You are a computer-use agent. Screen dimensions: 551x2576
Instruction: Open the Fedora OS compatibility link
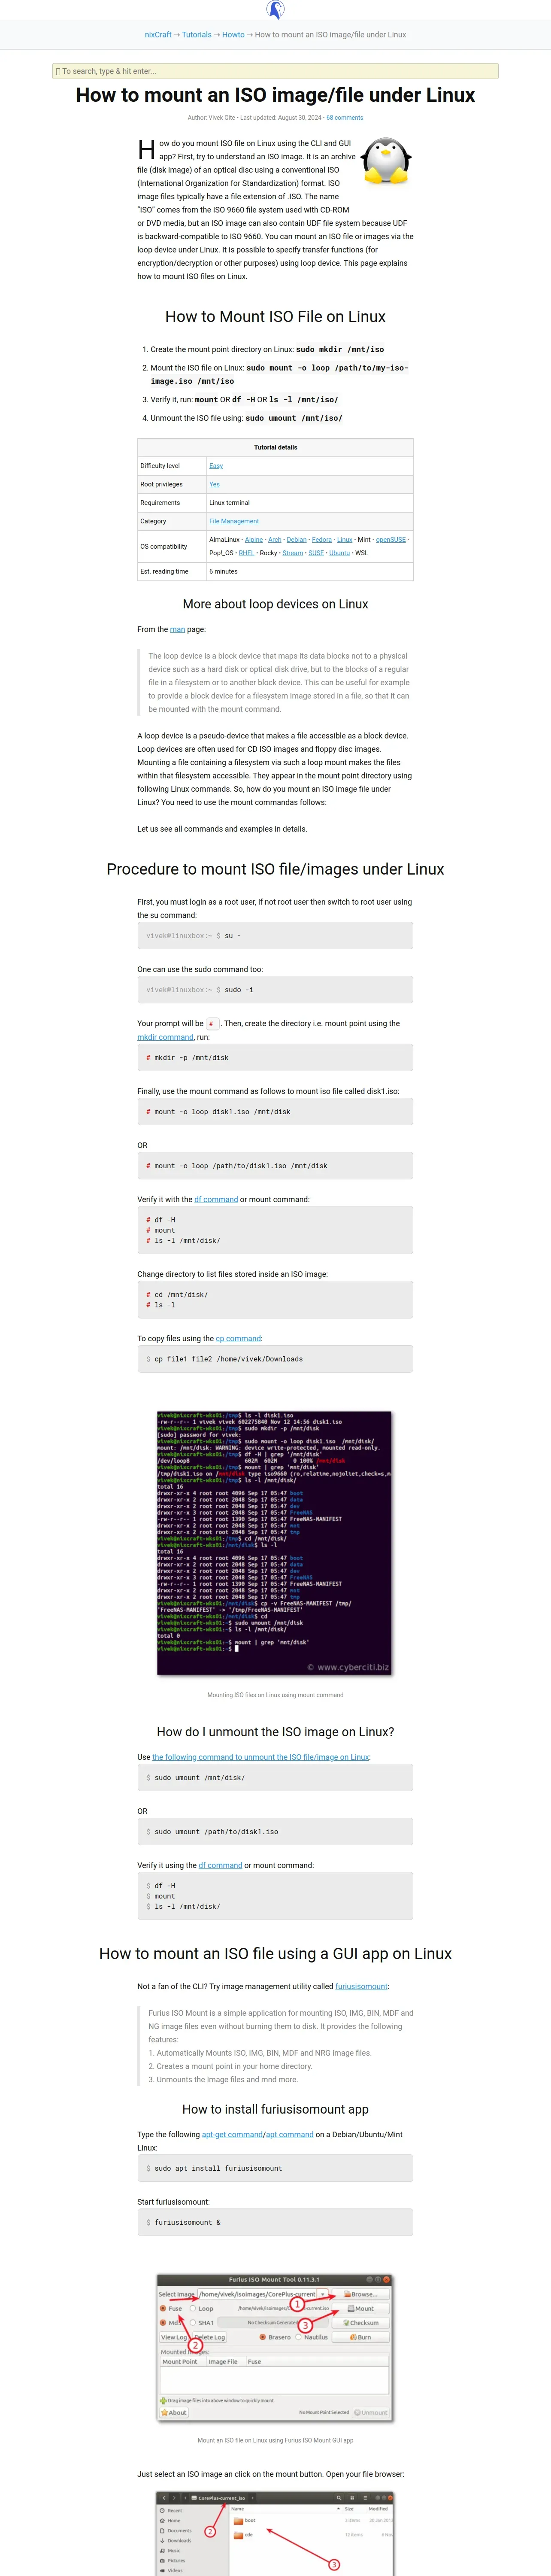pos(322,540)
